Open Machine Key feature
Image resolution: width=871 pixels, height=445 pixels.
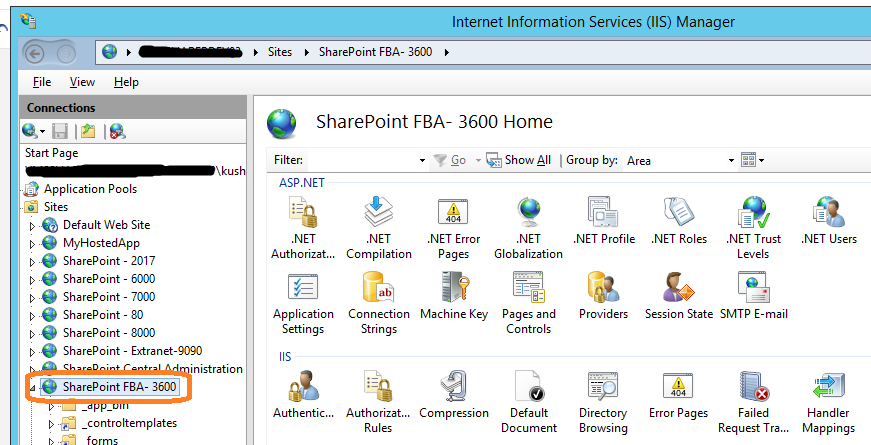point(454,297)
